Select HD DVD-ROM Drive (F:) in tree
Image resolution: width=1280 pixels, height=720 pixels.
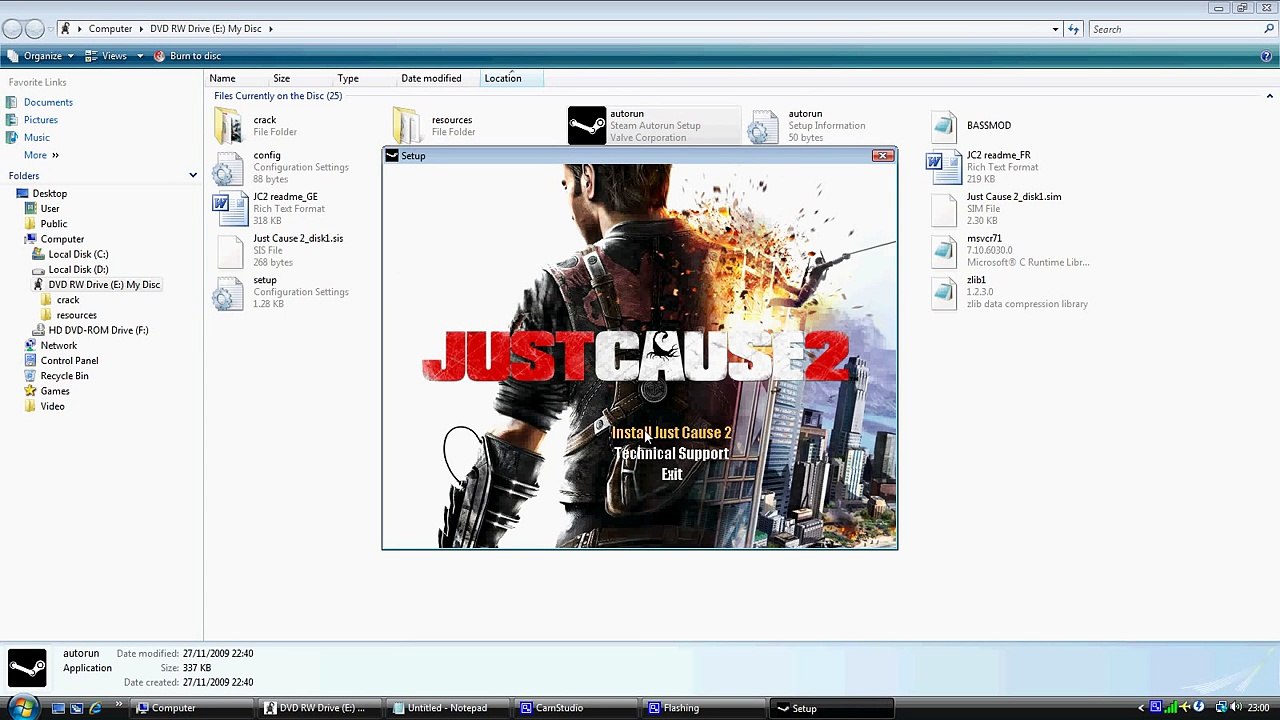coord(98,330)
